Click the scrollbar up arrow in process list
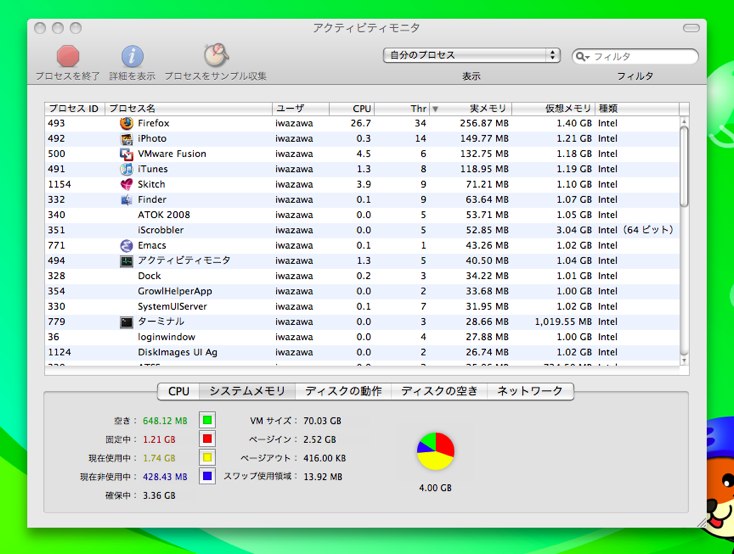 click(x=684, y=121)
